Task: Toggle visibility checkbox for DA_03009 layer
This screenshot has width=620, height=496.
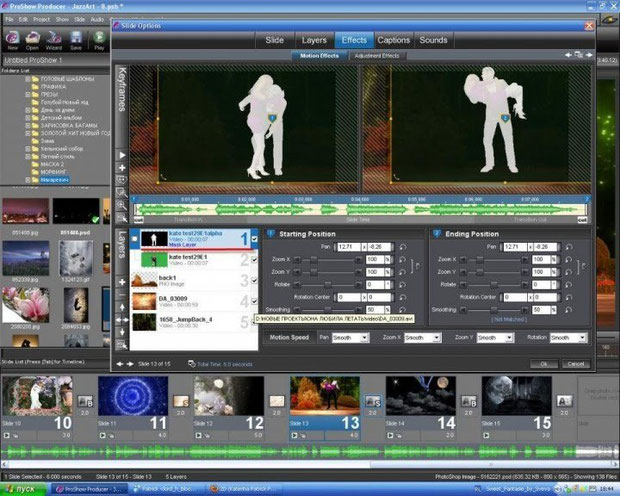Action: [x=254, y=301]
